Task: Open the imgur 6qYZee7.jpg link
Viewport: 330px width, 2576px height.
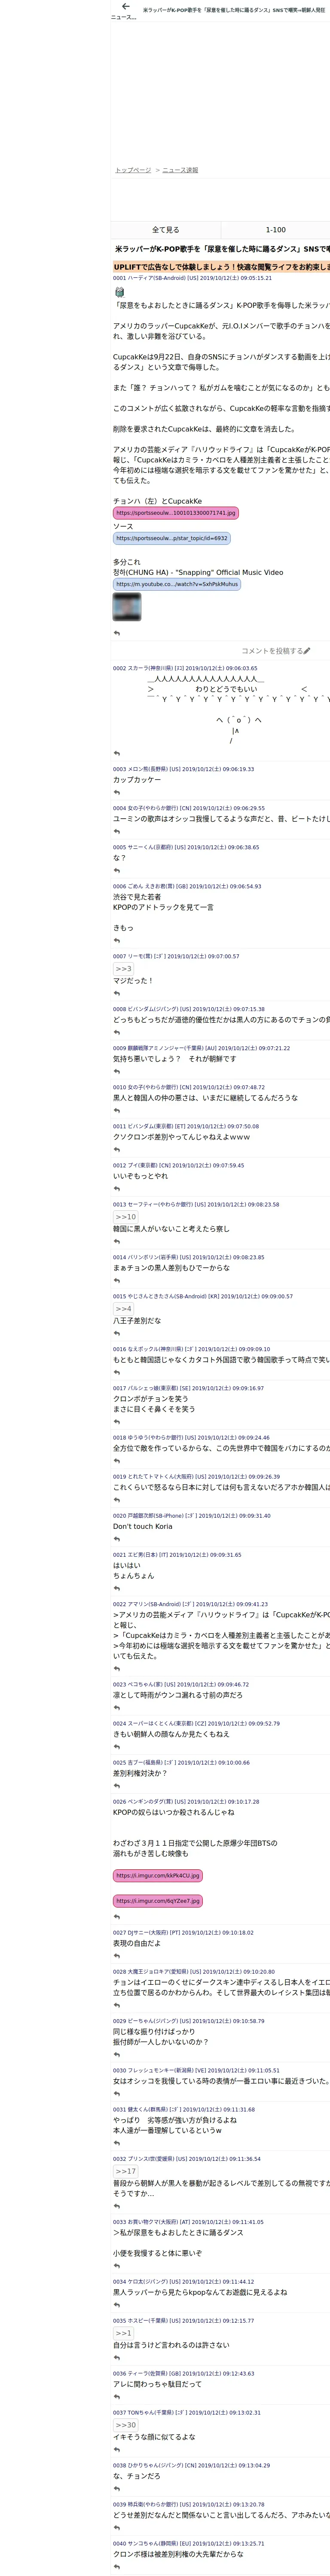Action: point(158,1901)
